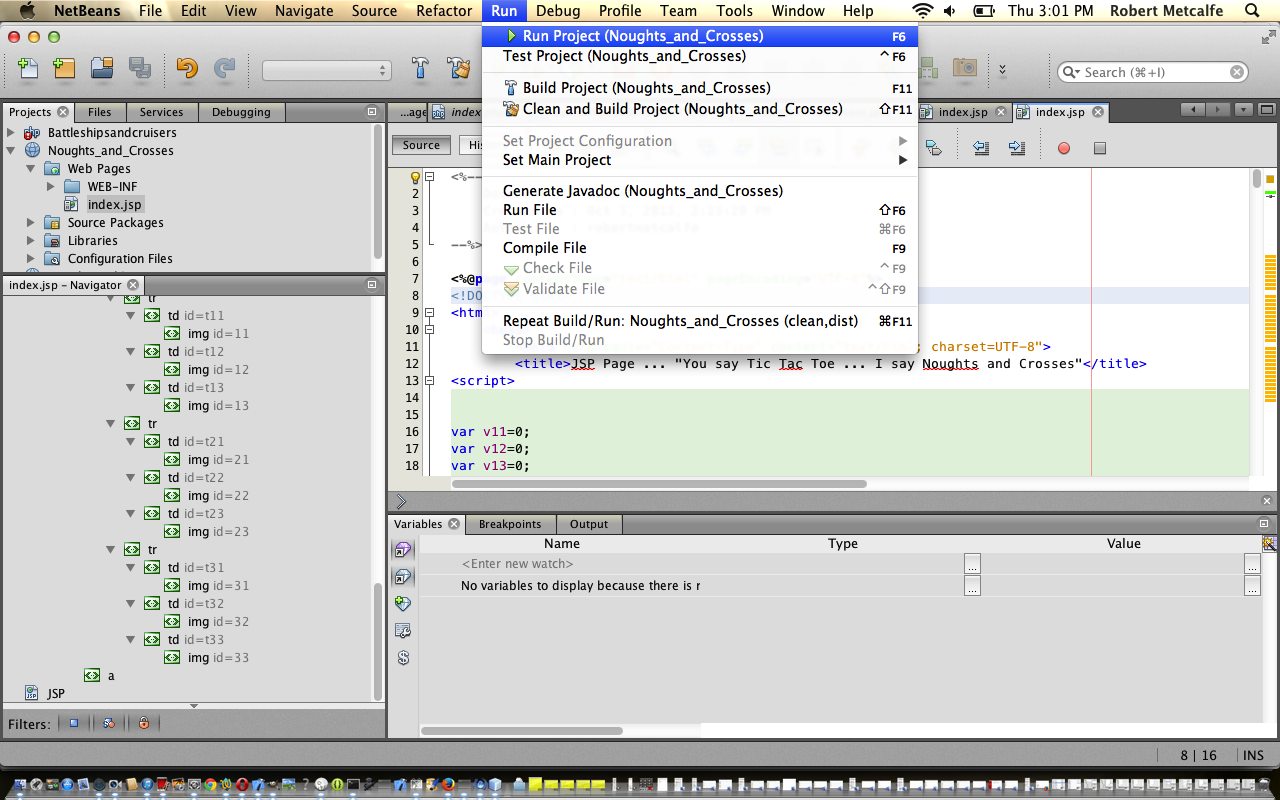Click the editor horizontal scrollbar
The height and width of the screenshot is (800, 1280).
[658, 484]
